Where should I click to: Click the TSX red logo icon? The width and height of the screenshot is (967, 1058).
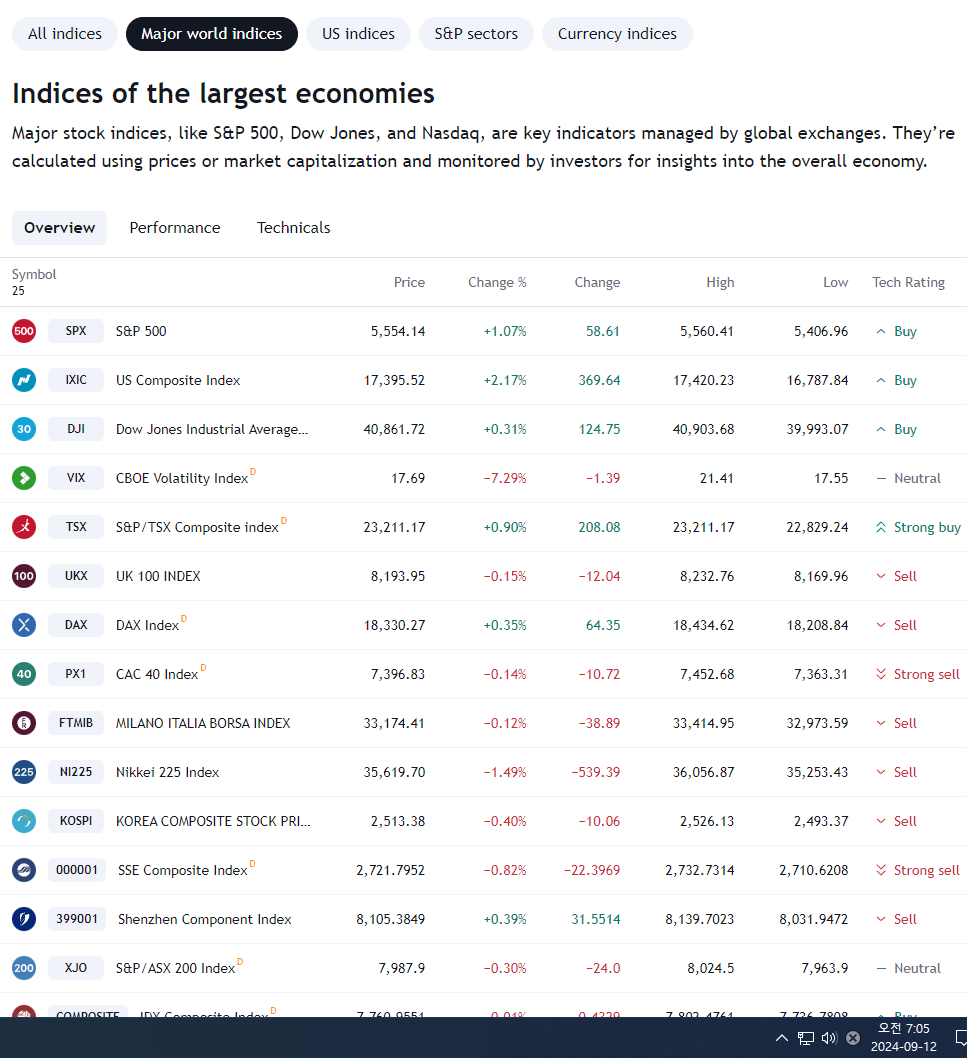tap(24, 527)
